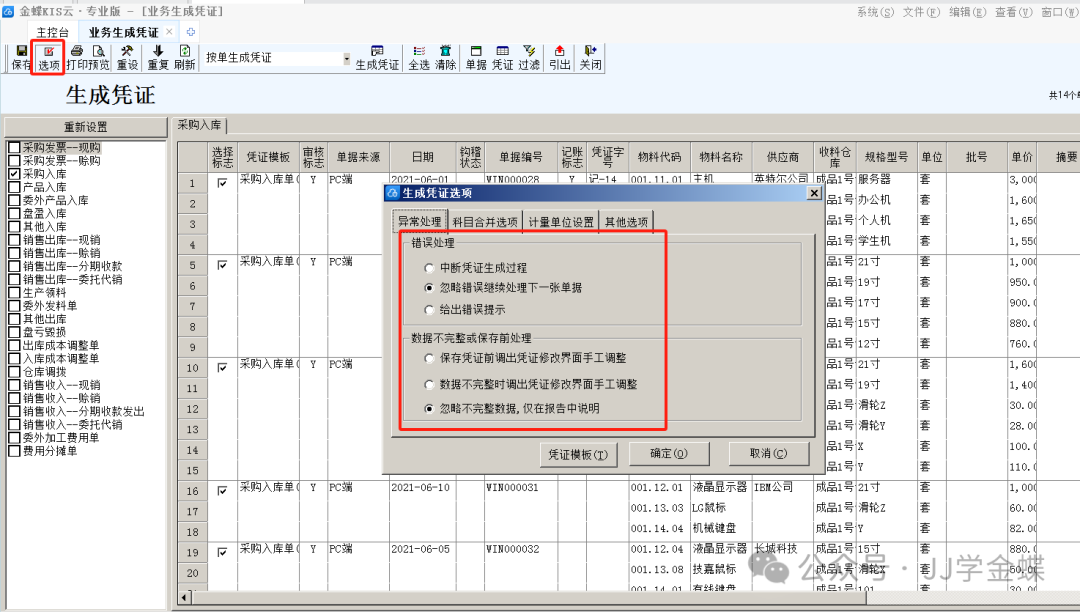This screenshot has width=1080, height=612.
Task: Click the 凭证模板 button in the dialog
Action: click(x=578, y=454)
